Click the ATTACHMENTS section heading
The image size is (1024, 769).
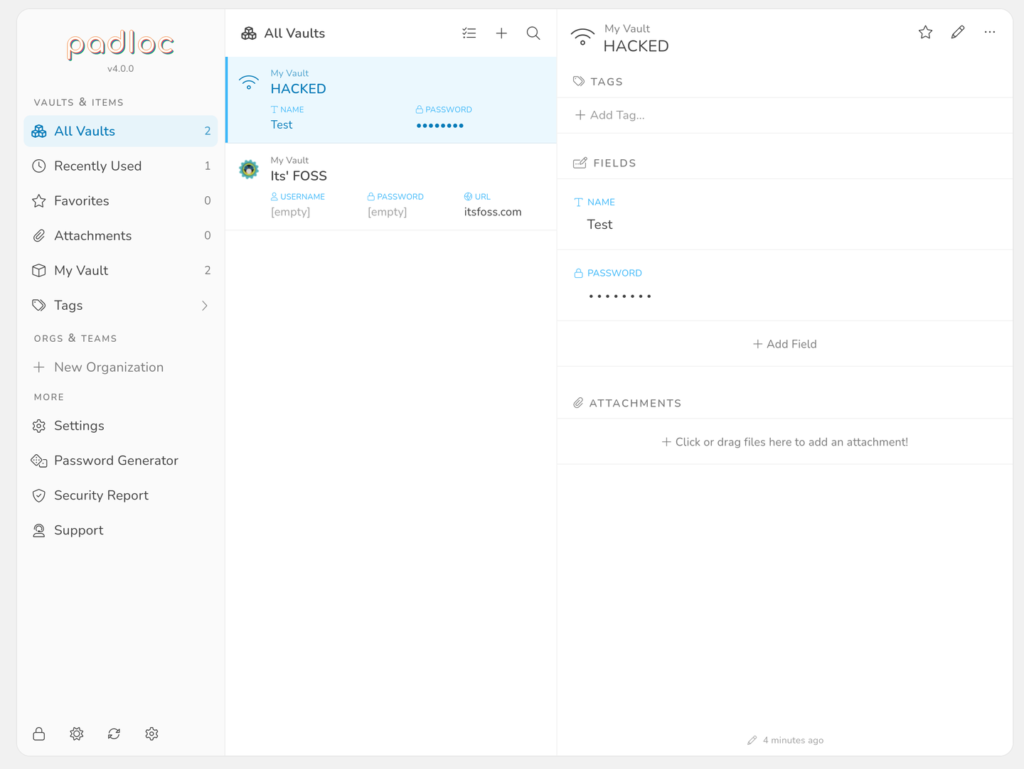point(635,403)
